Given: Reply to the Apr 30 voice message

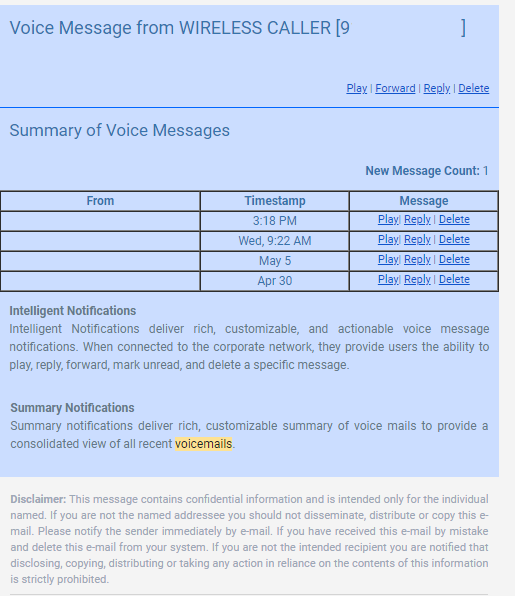Looking at the screenshot, I should point(417,279).
